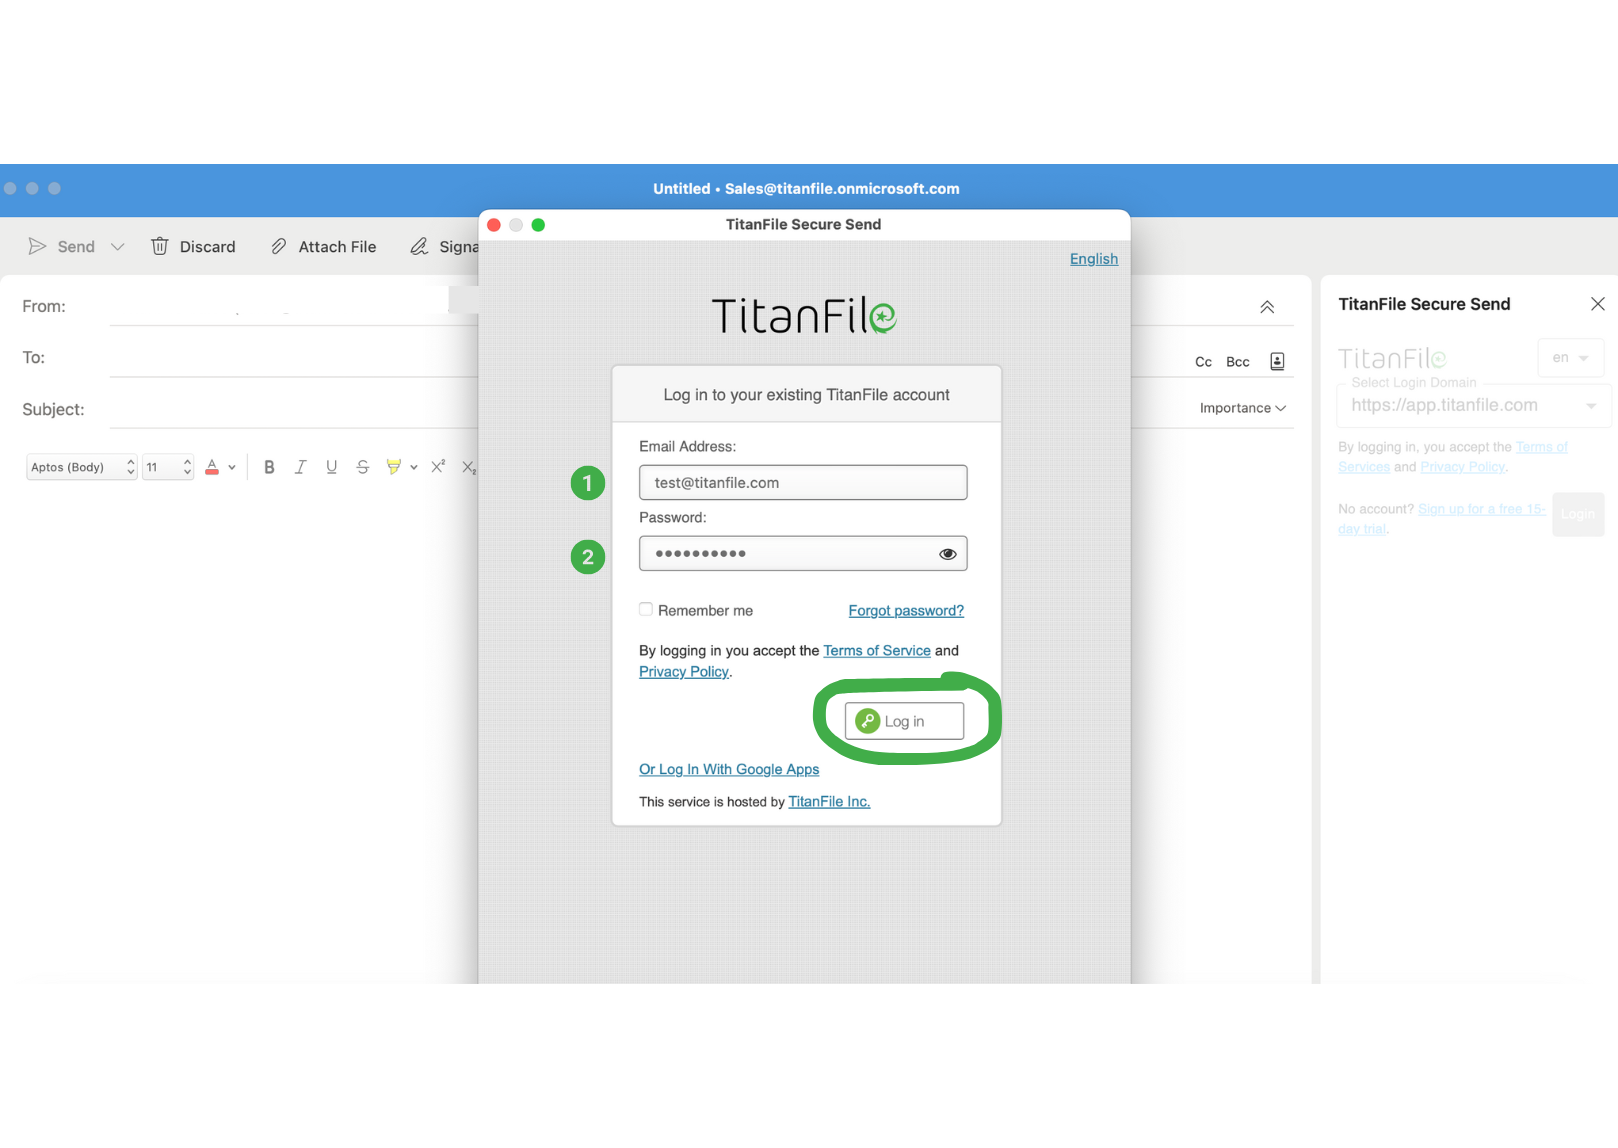Toggle strikethrough formatting in mail toolbar
Screen dimensions: 1618x1148
click(363, 467)
